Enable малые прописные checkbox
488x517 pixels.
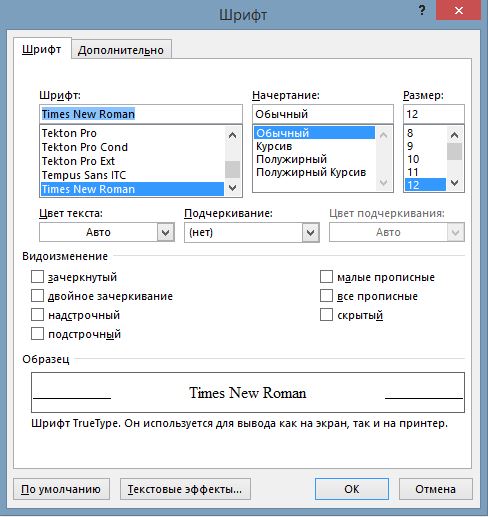point(326,277)
